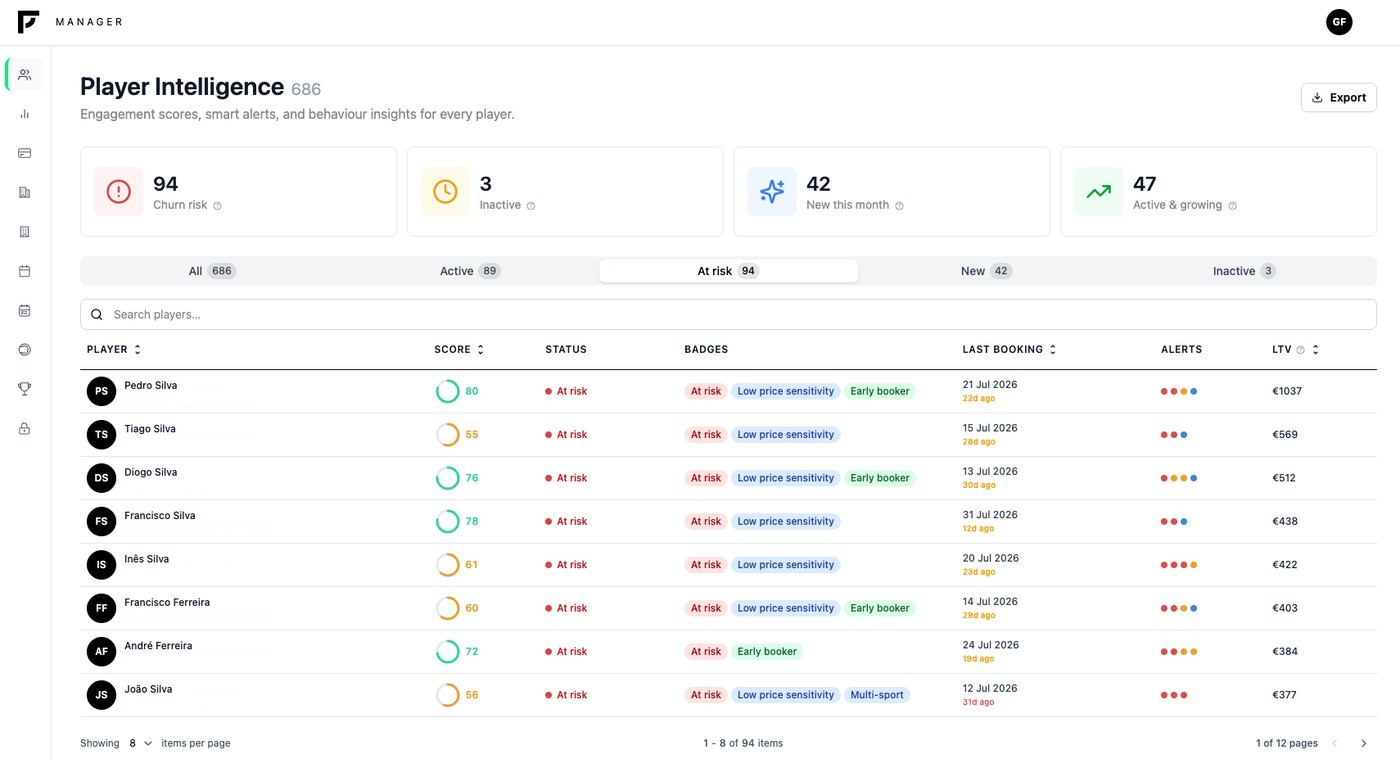Switch to the Active tab
The image size is (1400, 760).
(x=470, y=271)
